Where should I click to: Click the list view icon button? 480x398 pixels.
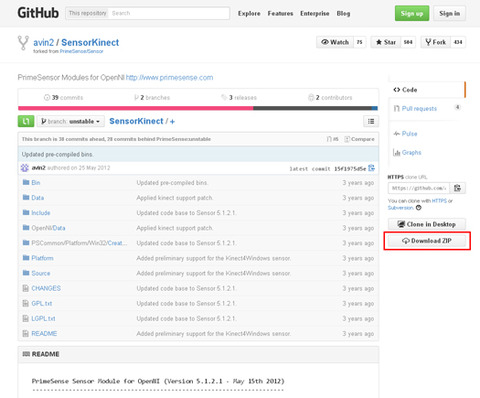[371, 121]
